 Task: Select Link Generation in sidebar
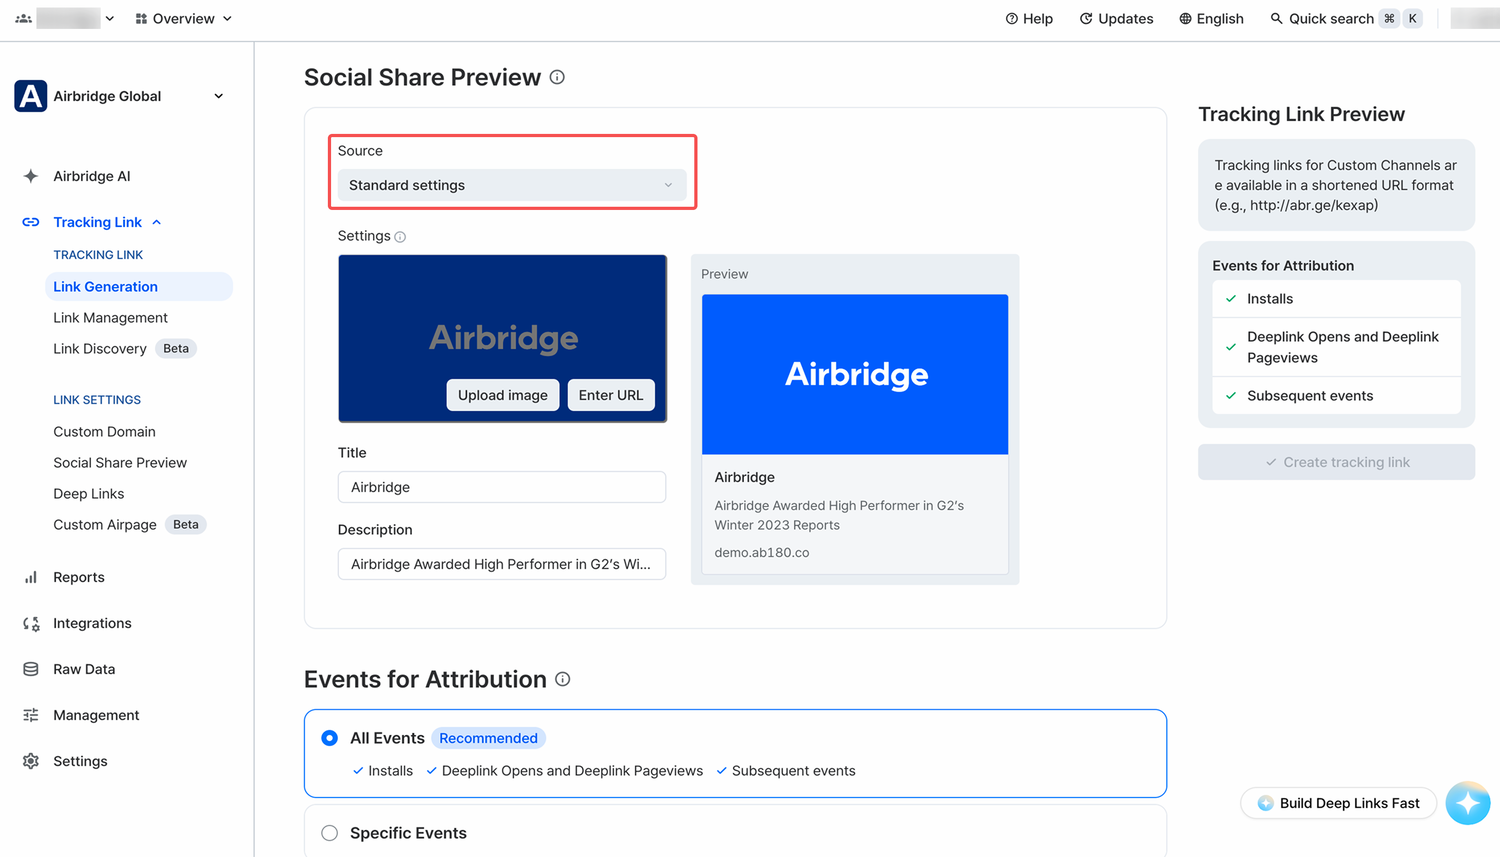[x=139, y=287]
